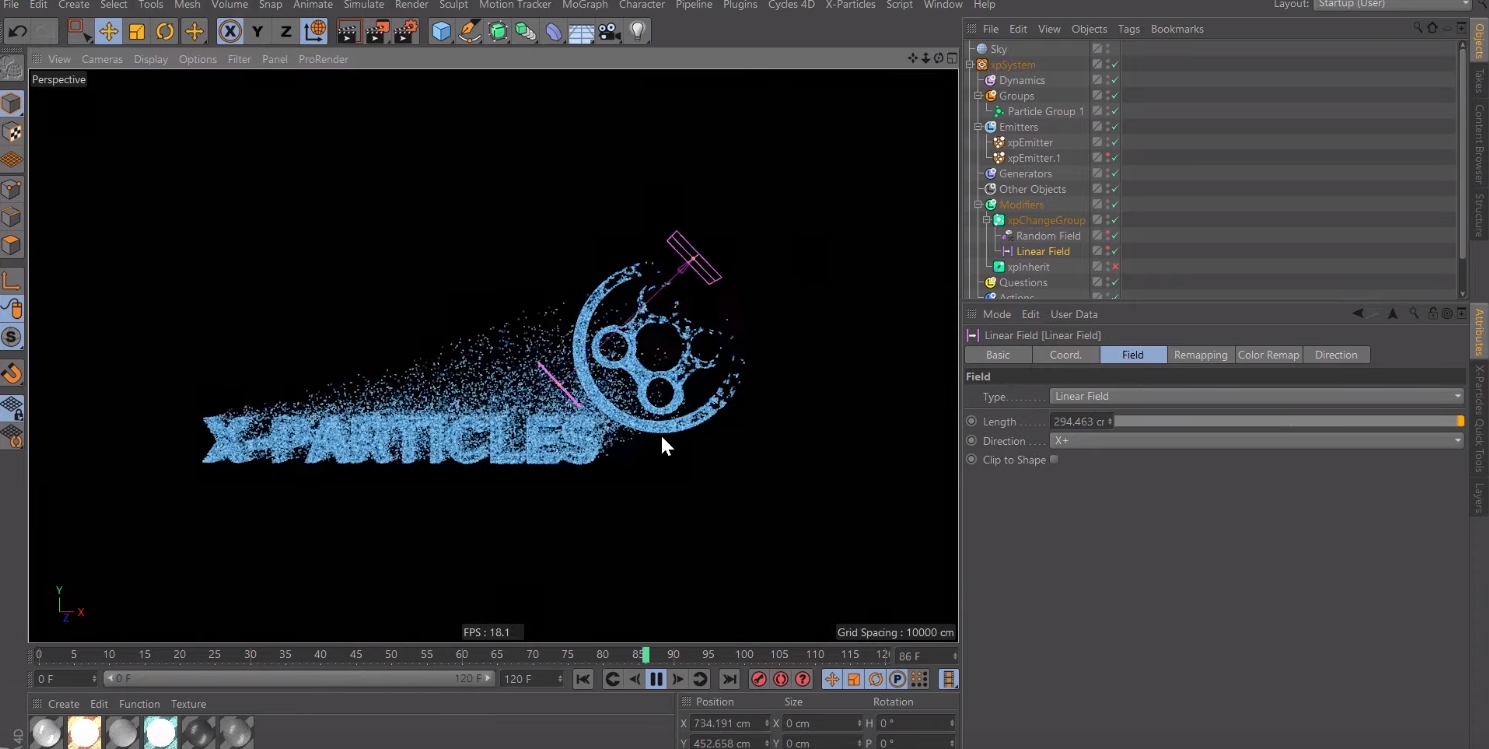Switch to the Color Remap tab
Image resolution: width=1489 pixels, height=749 pixels.
pyautogui.click(x=1268, y=355)
